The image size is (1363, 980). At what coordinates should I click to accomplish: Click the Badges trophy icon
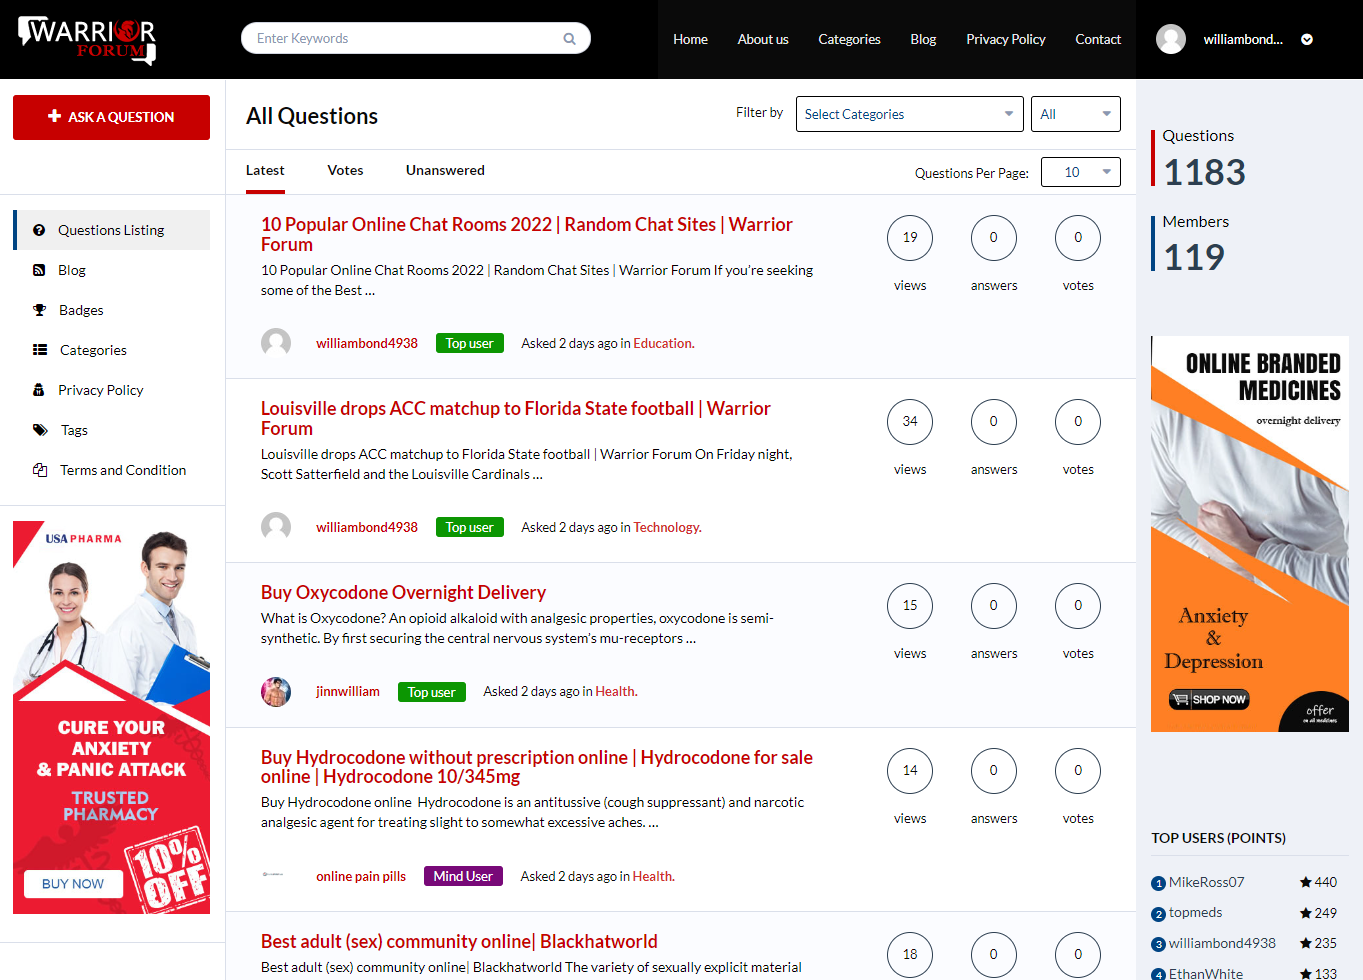click(40, 310)
